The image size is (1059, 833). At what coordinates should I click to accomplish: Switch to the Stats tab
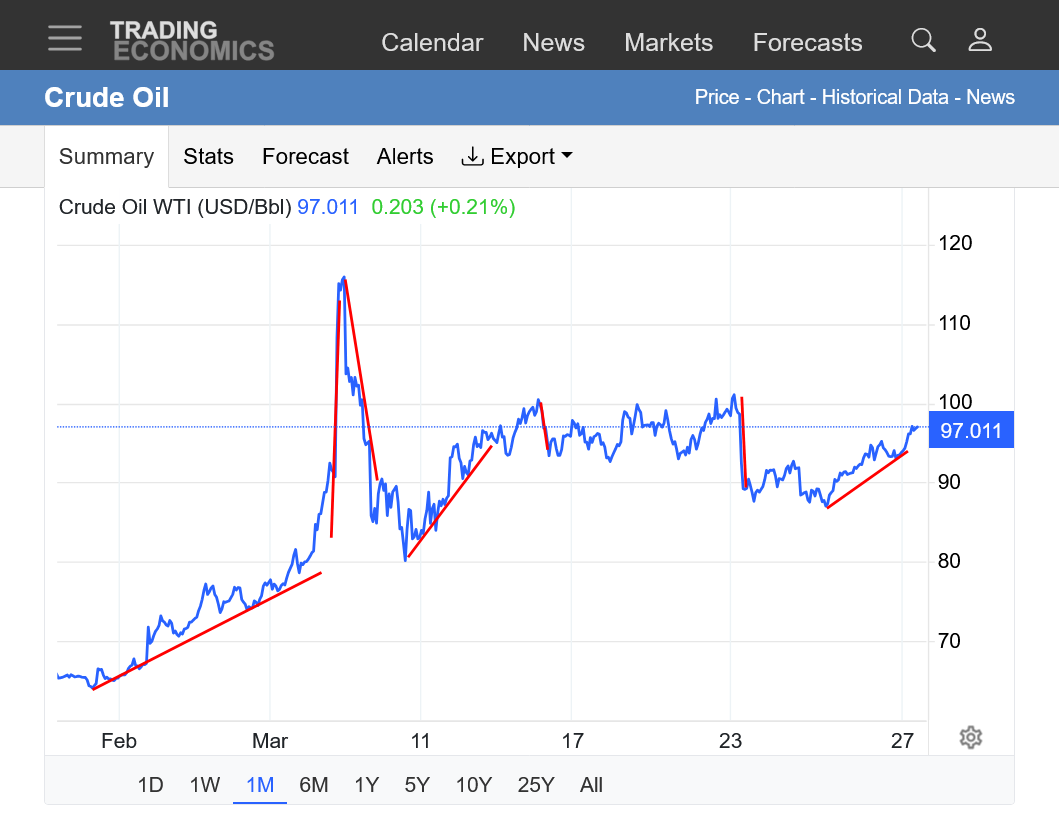[208, 157]
